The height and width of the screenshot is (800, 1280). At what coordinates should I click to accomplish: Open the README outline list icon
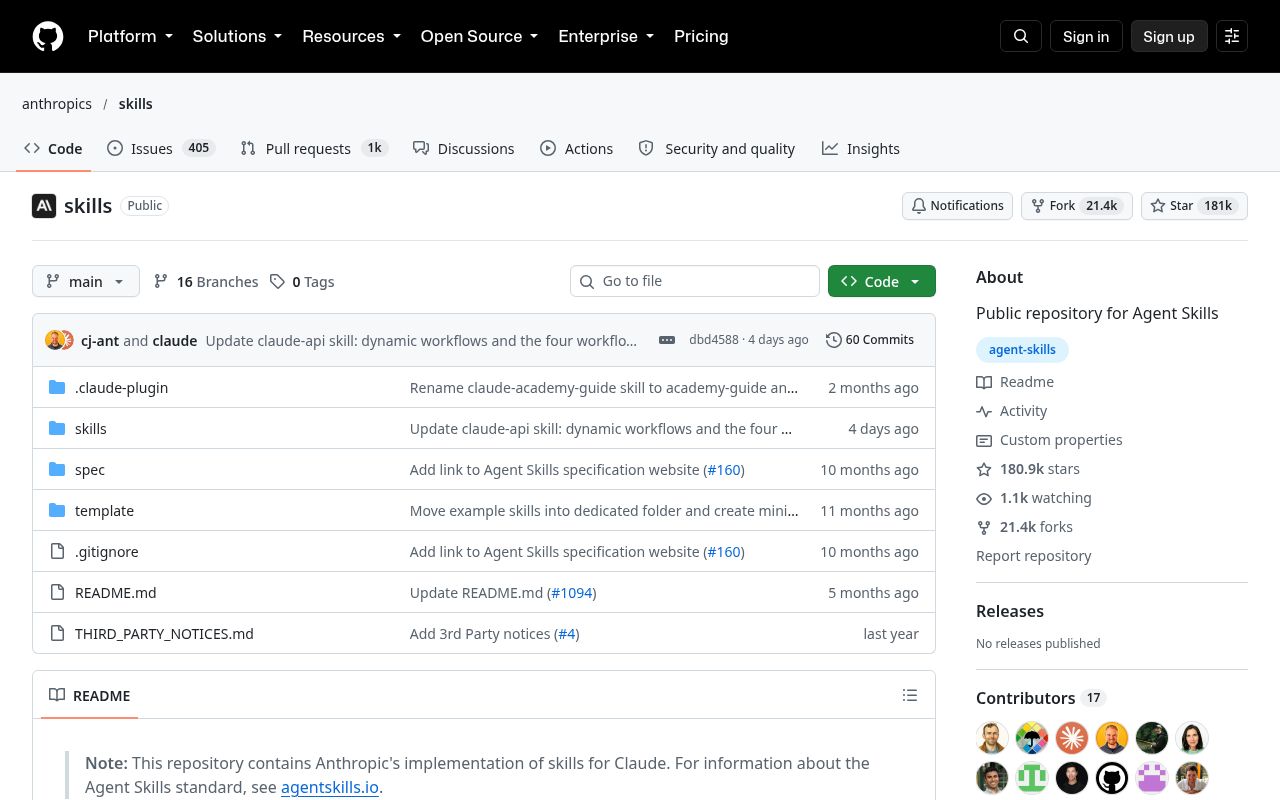[910, 695]
